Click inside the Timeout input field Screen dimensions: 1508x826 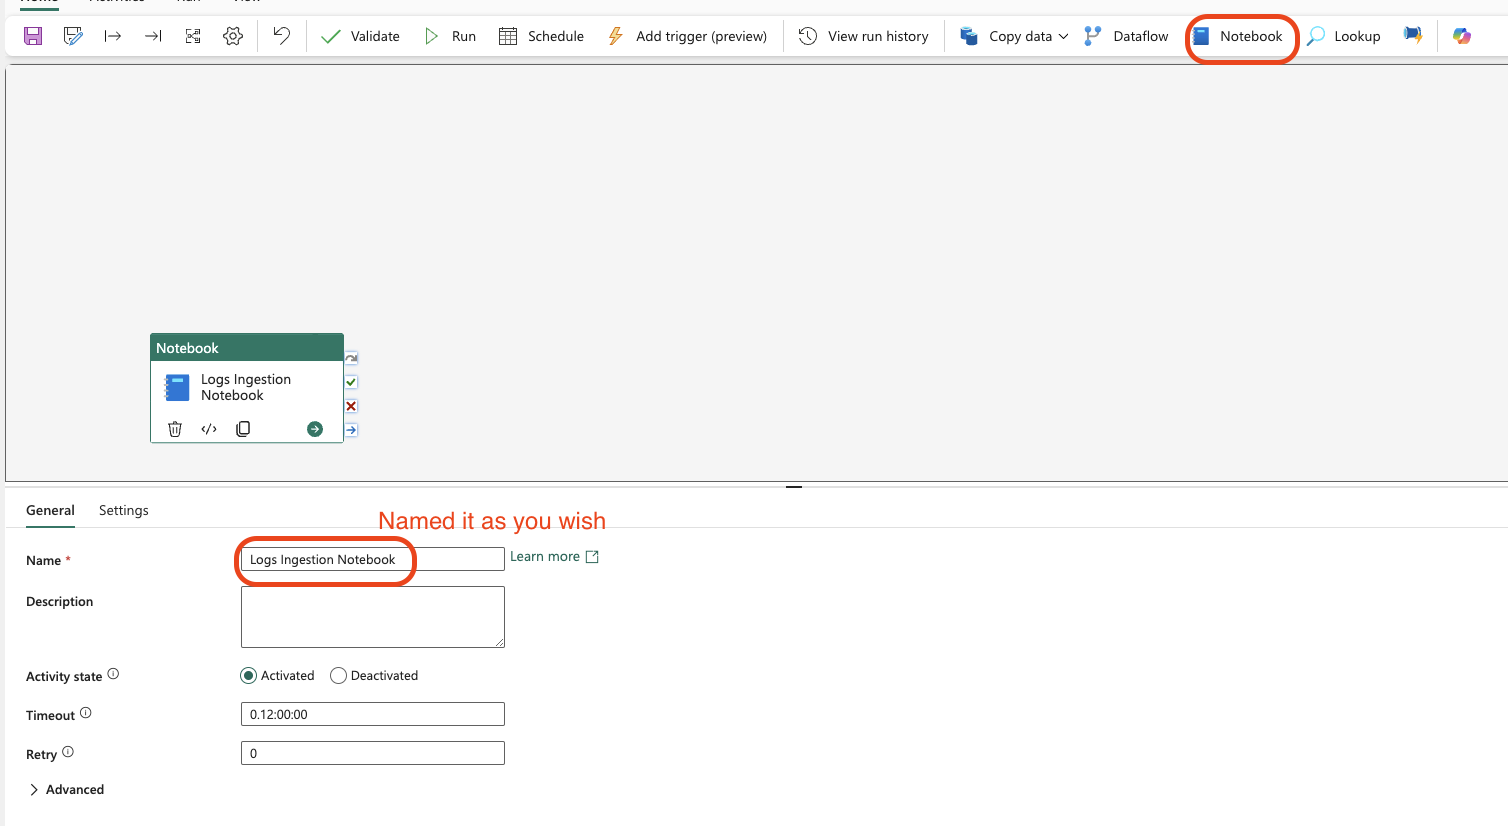click(x=372, y=714)
